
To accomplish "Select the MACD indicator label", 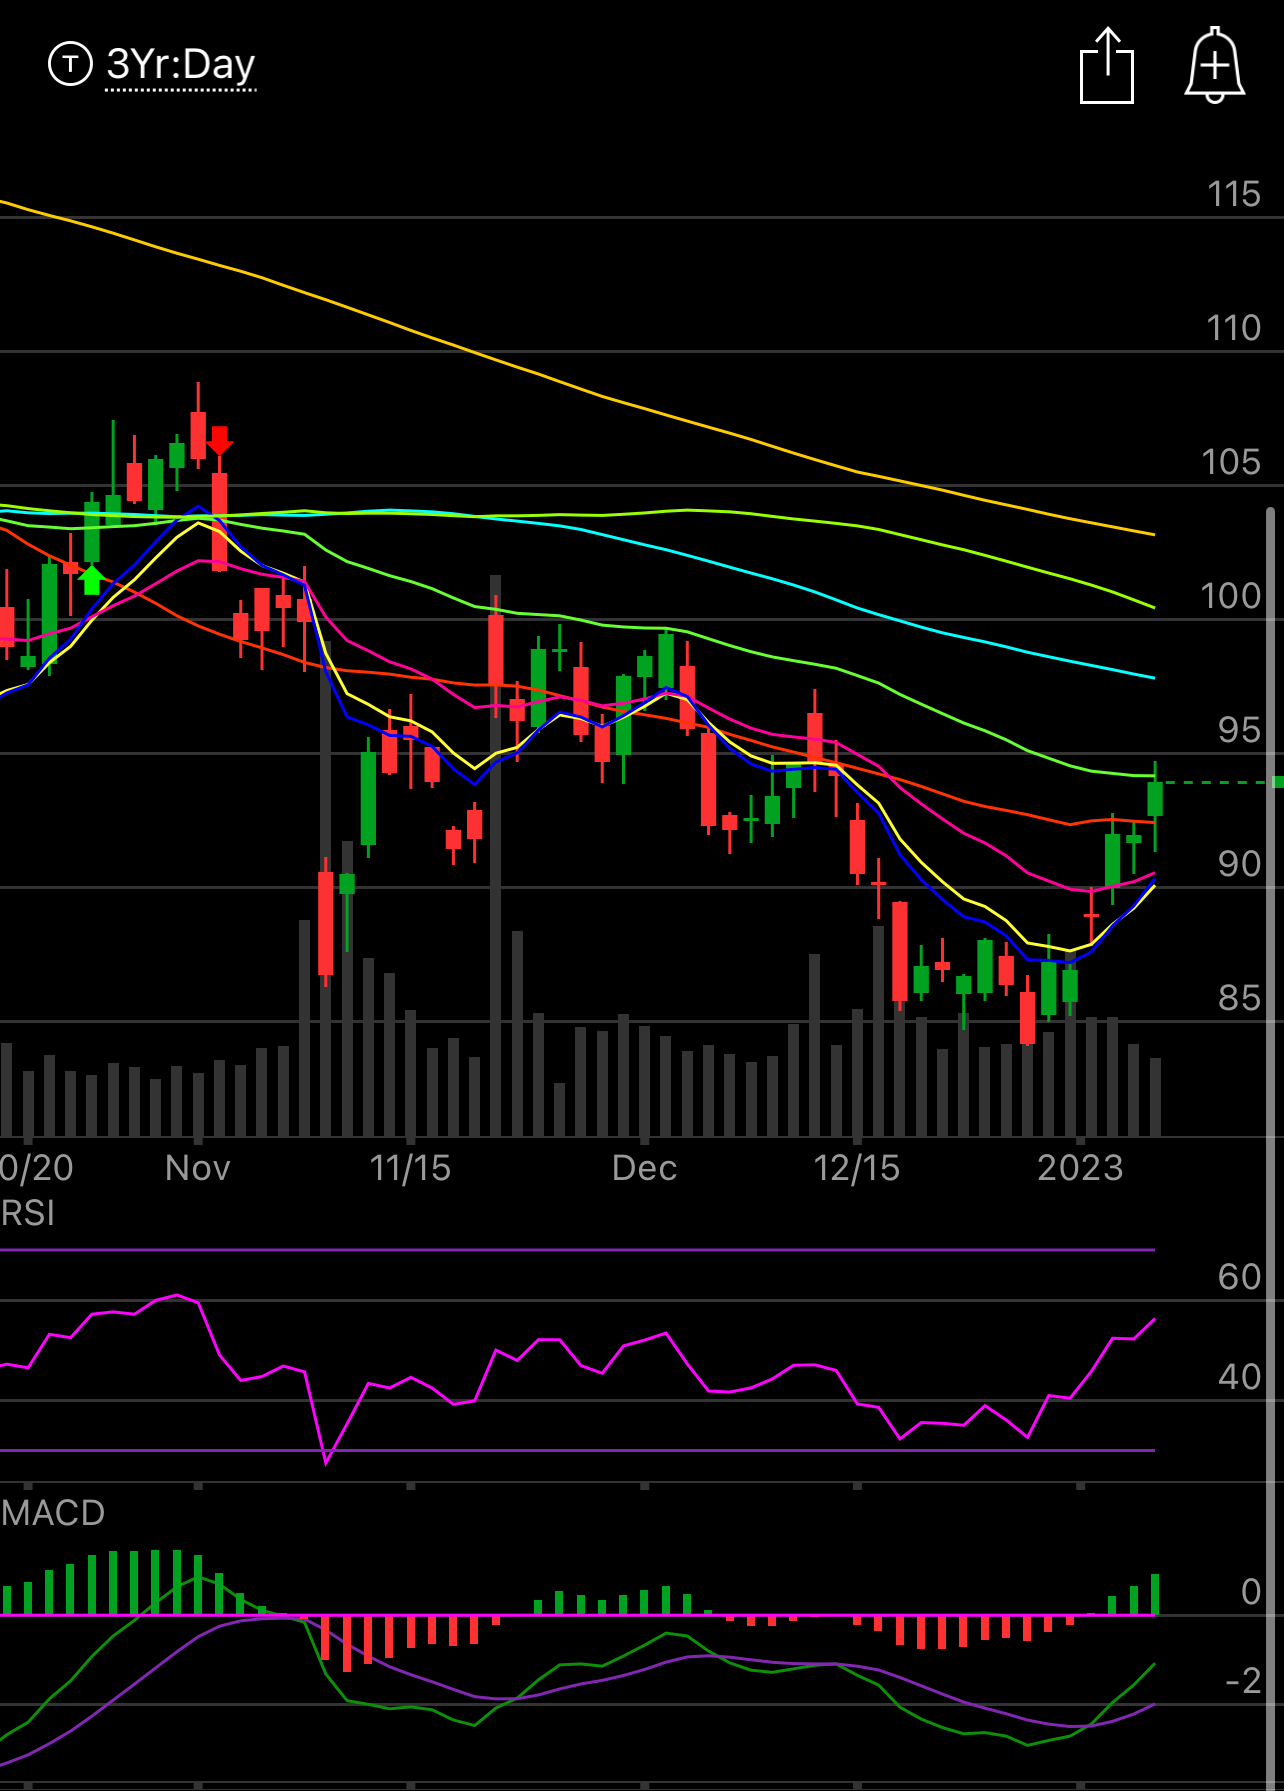I will click(53, 1512).
